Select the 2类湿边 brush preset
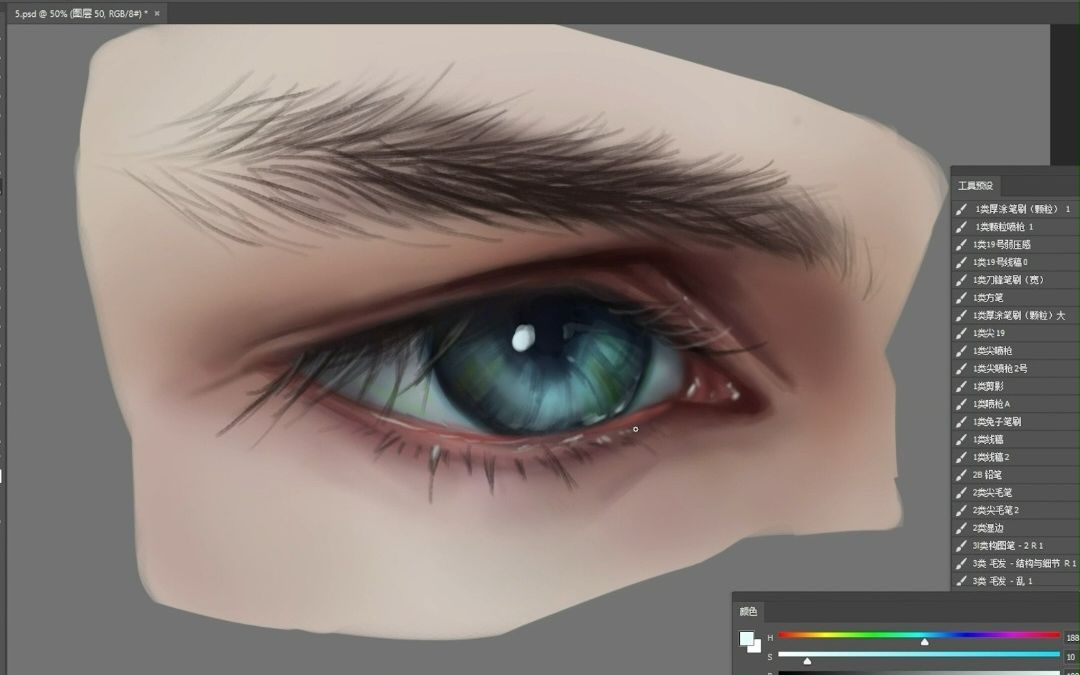 (1016, 528)
